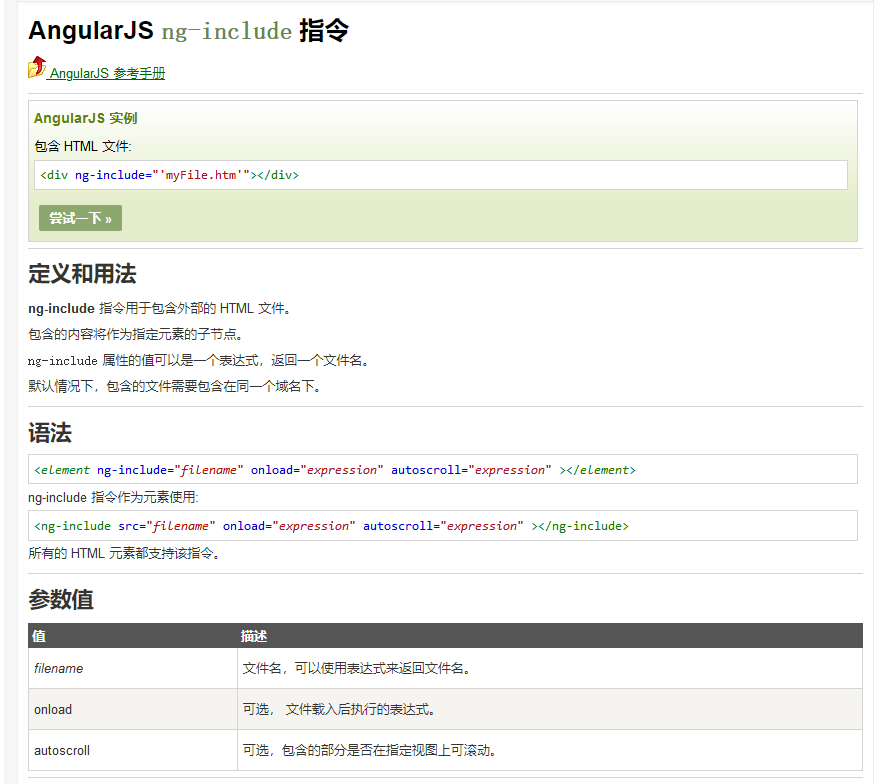Open the AngularJS 参考手册 link
The image size is (874, 784).
click(106, 73)
